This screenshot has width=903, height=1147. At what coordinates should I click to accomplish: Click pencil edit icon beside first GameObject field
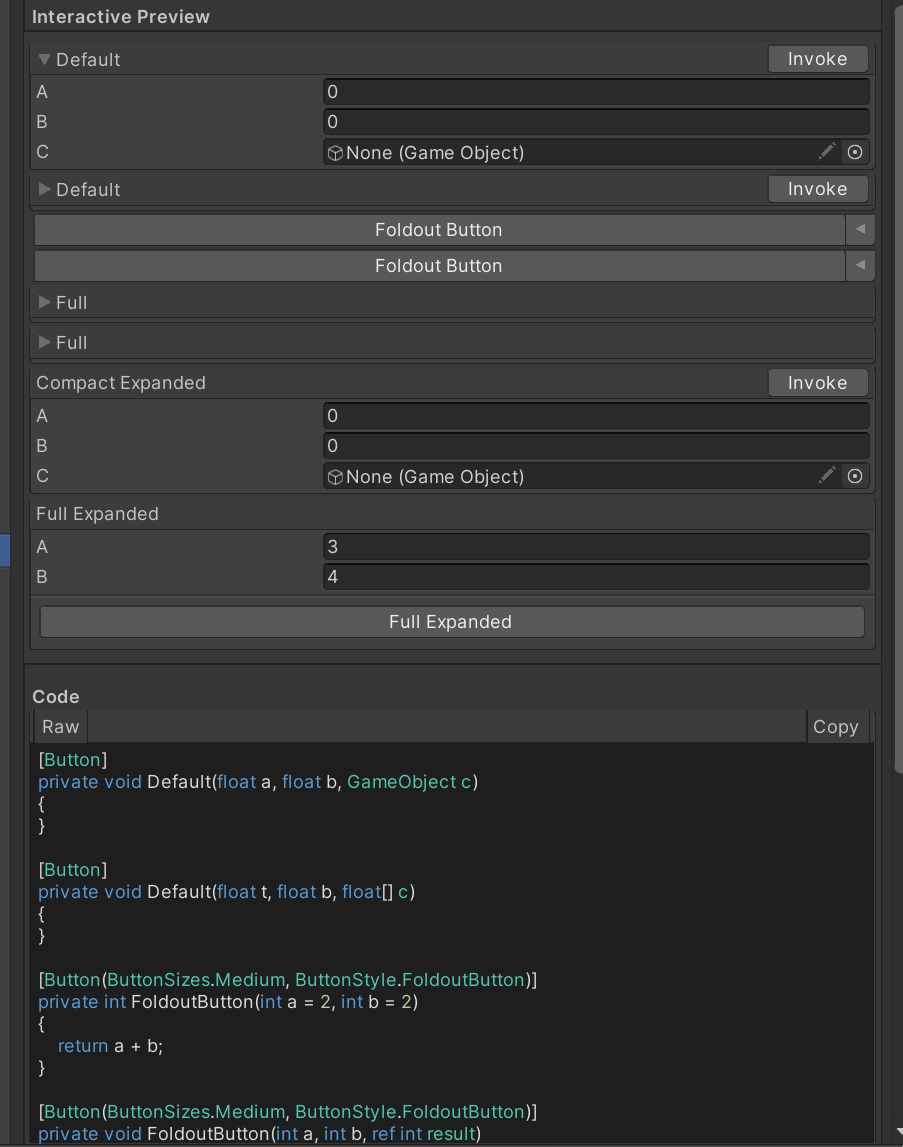[x=826, y=152]
